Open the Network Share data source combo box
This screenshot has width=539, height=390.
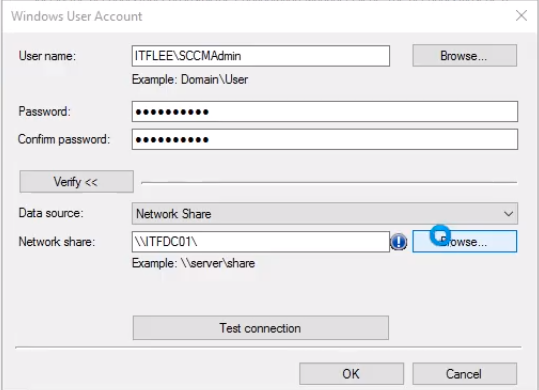(324, 214)
